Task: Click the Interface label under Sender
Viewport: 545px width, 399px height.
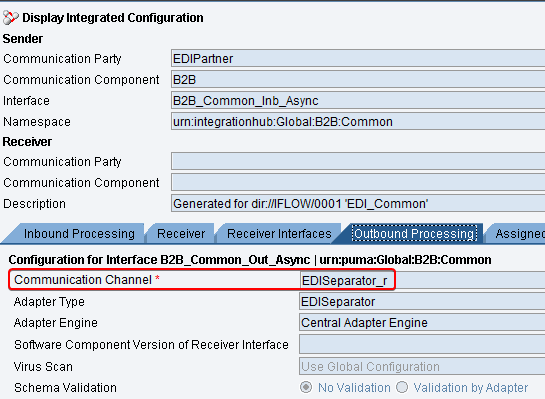Action: pos(26,101)
